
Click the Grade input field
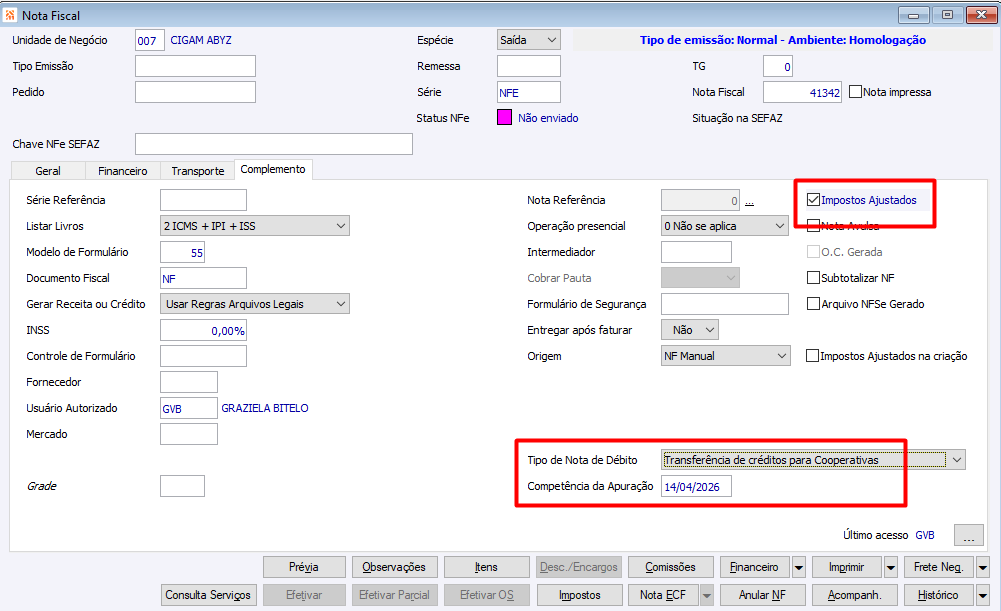182,486
